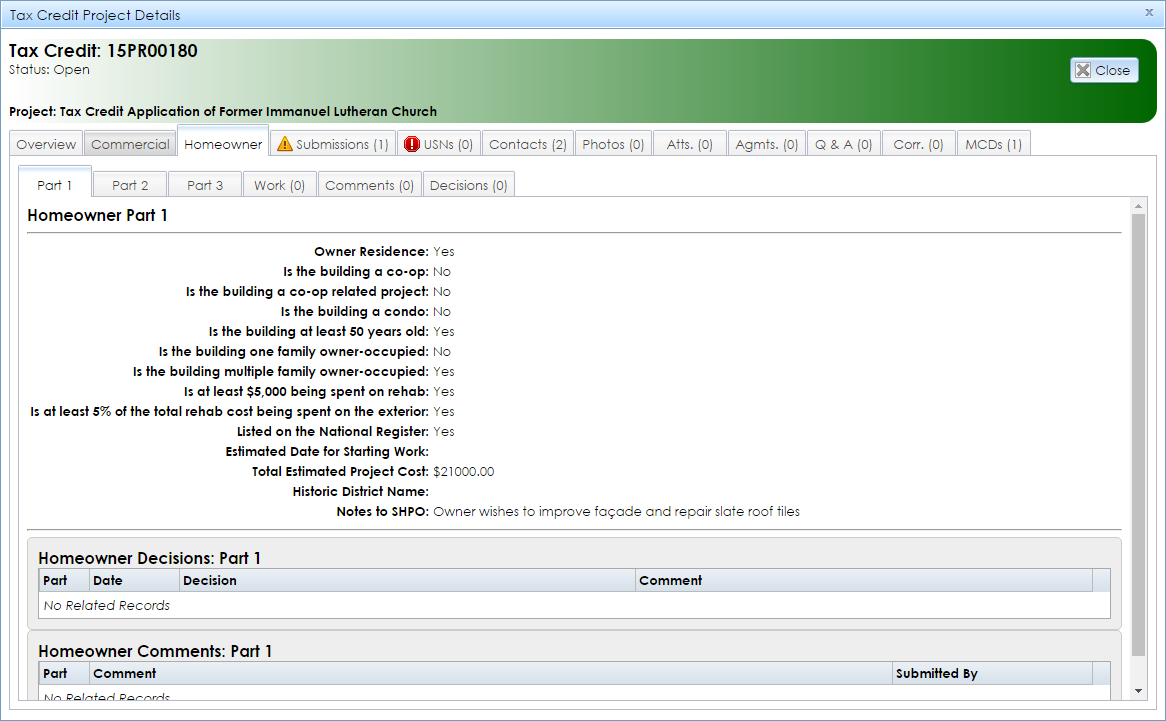
Task: Switch to Agmts. (0) tab
Action: point(767,144)
